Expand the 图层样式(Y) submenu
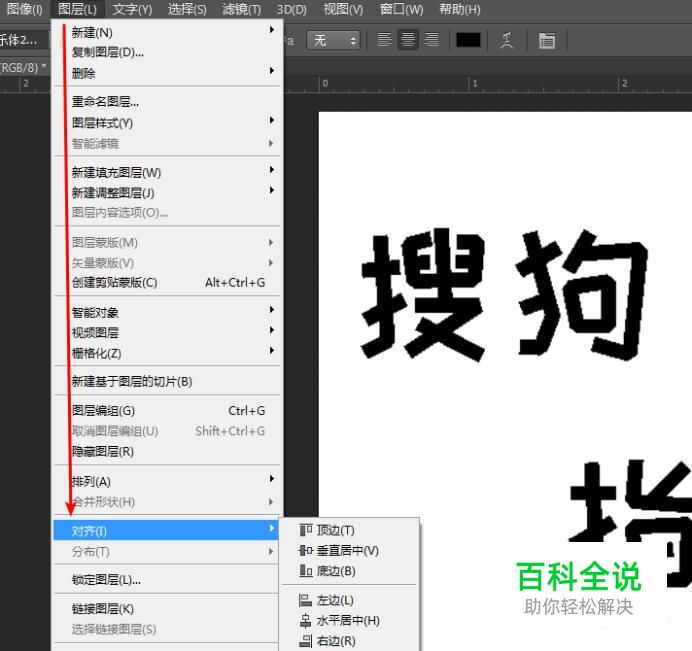The height and width of the screenshot is (651, 692). pos(167,122)
